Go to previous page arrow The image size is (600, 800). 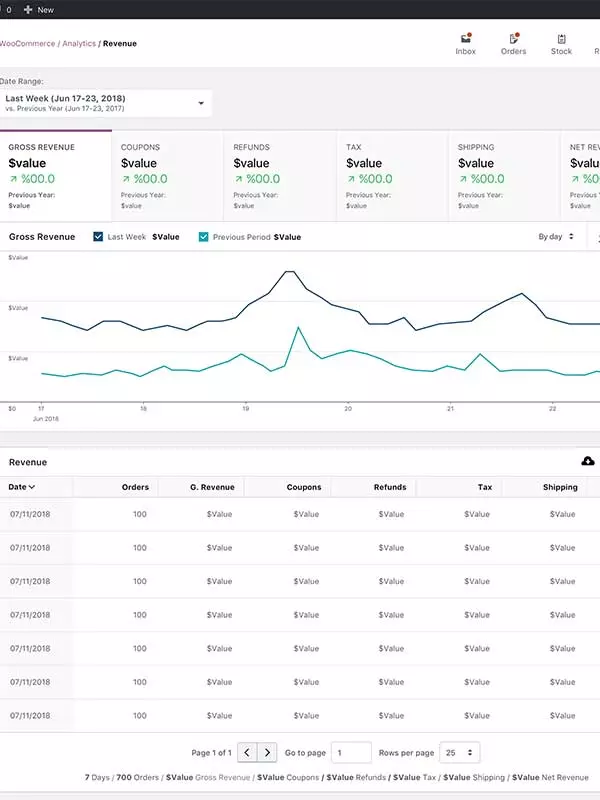(x=247, y=752)
